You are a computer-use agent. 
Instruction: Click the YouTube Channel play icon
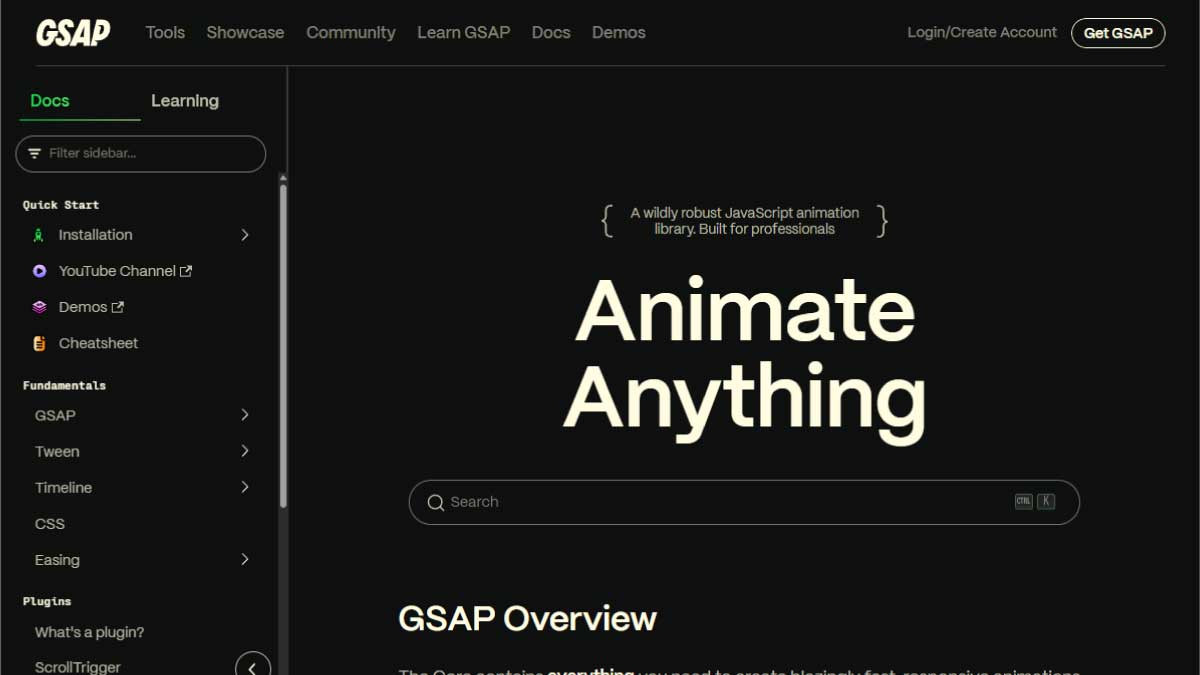point(39,271)
